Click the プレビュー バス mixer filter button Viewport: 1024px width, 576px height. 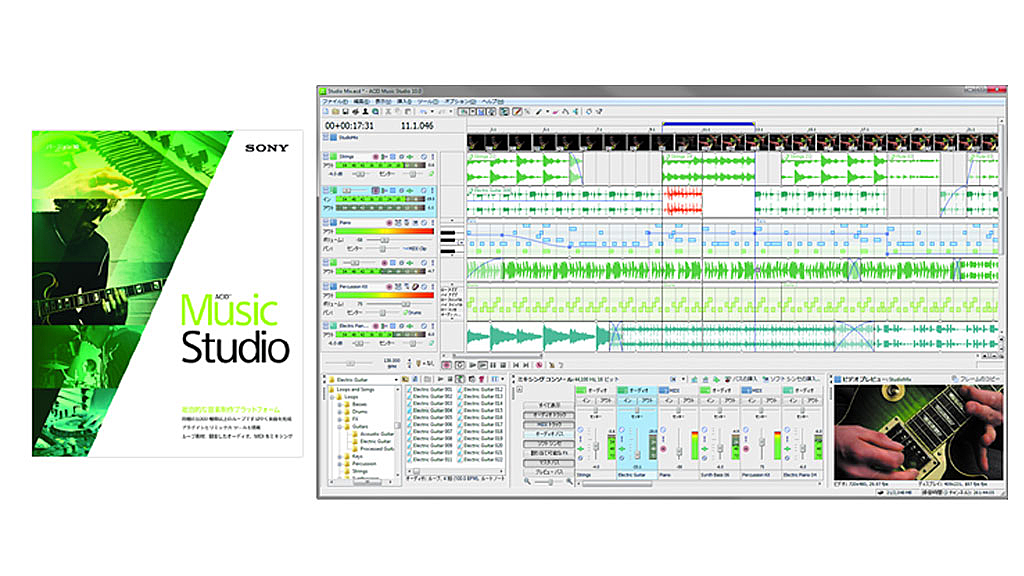(549, 472)
